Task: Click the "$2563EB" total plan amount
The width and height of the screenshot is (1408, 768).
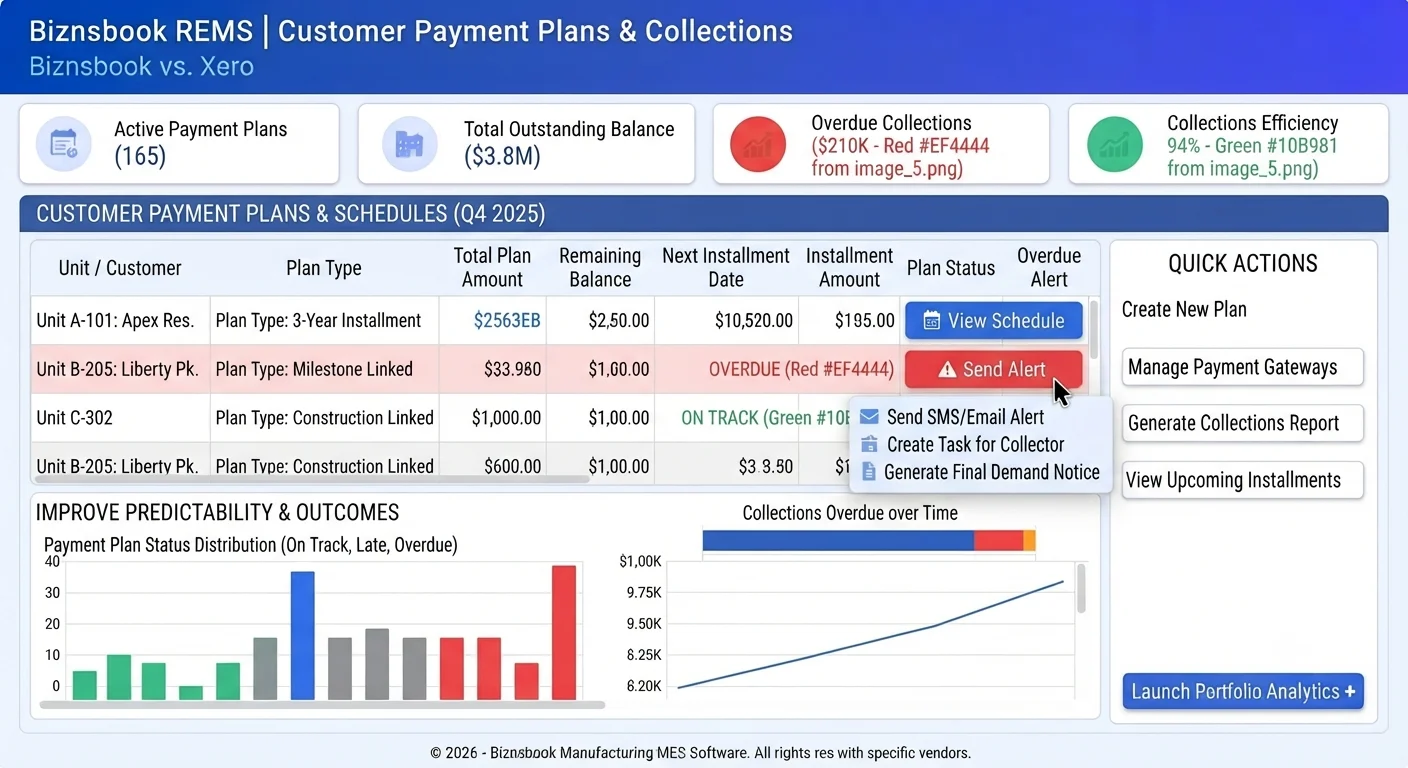Action: point(507,321)
